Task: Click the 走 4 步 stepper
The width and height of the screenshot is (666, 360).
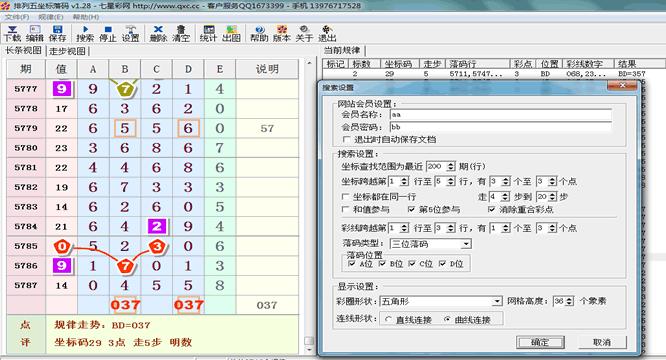Action: click(505, 197)
